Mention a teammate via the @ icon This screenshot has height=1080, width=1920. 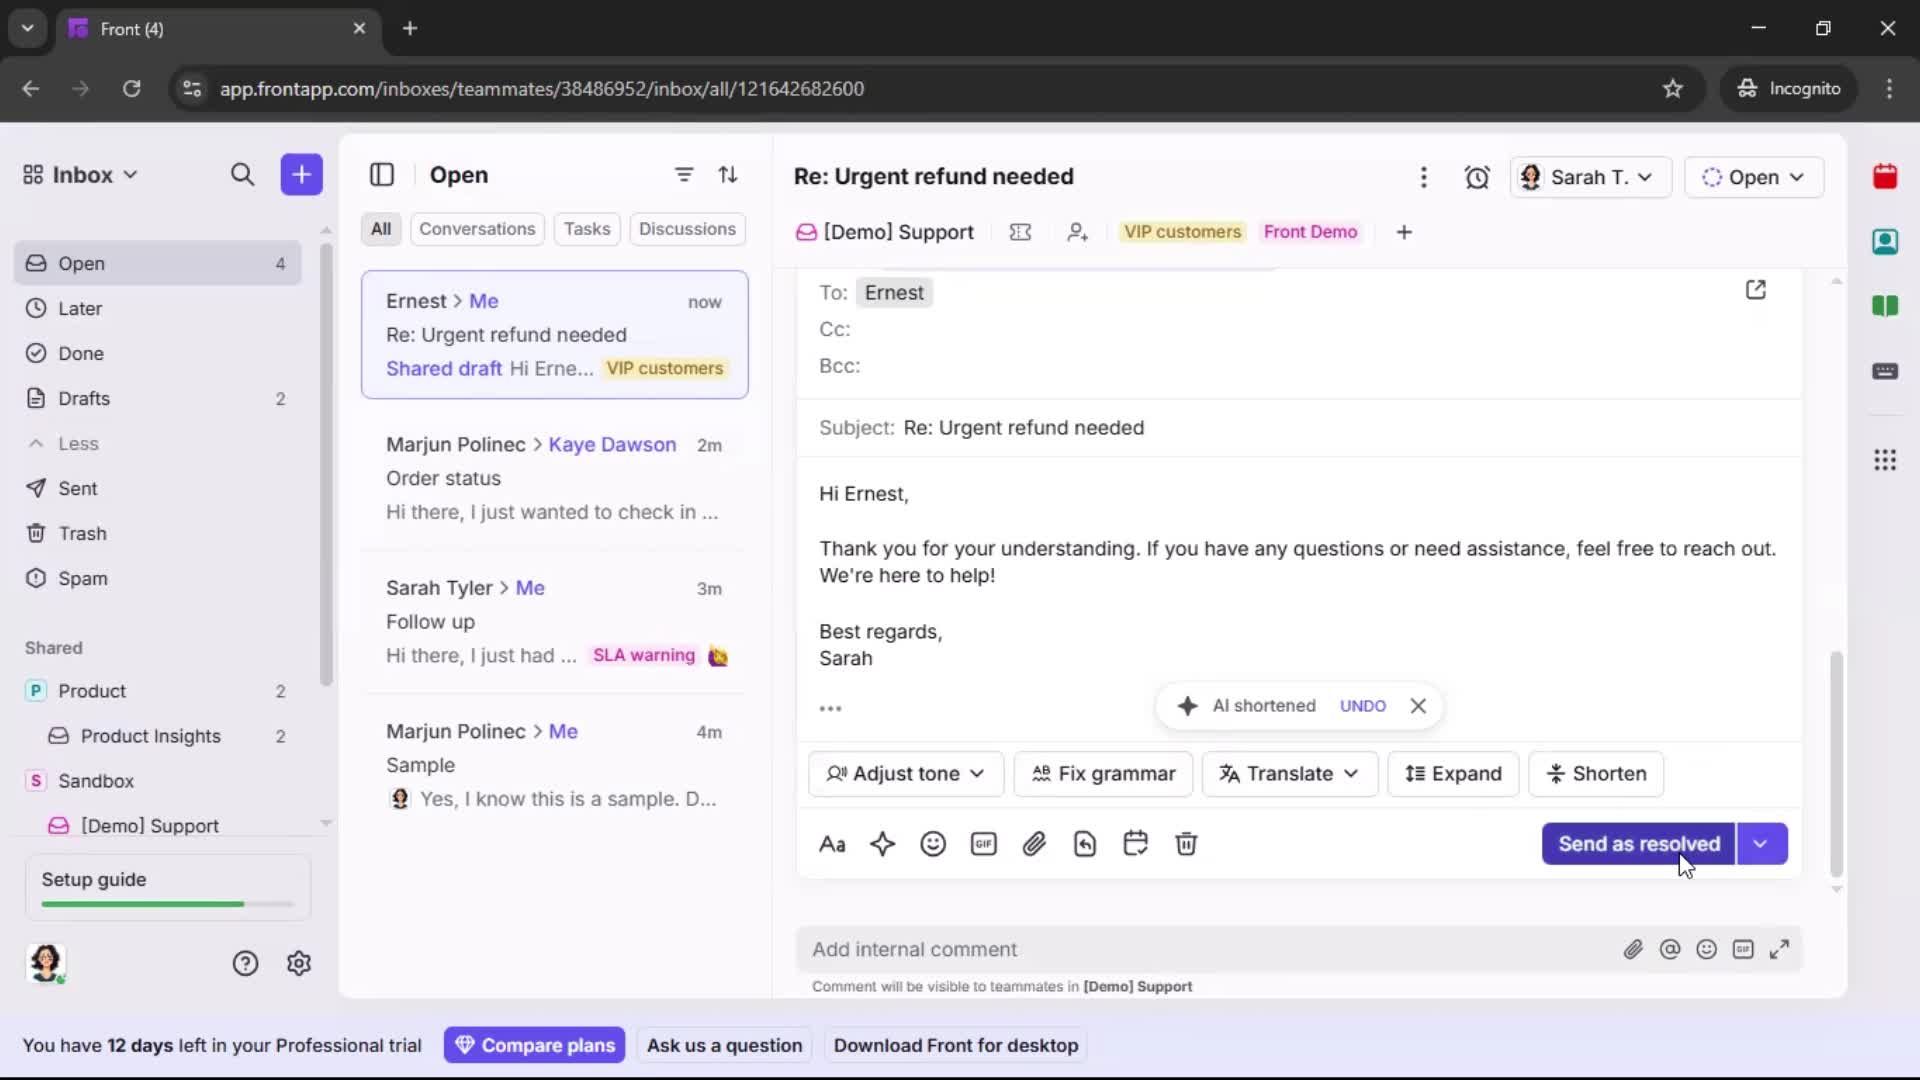tap(1671, 949)
